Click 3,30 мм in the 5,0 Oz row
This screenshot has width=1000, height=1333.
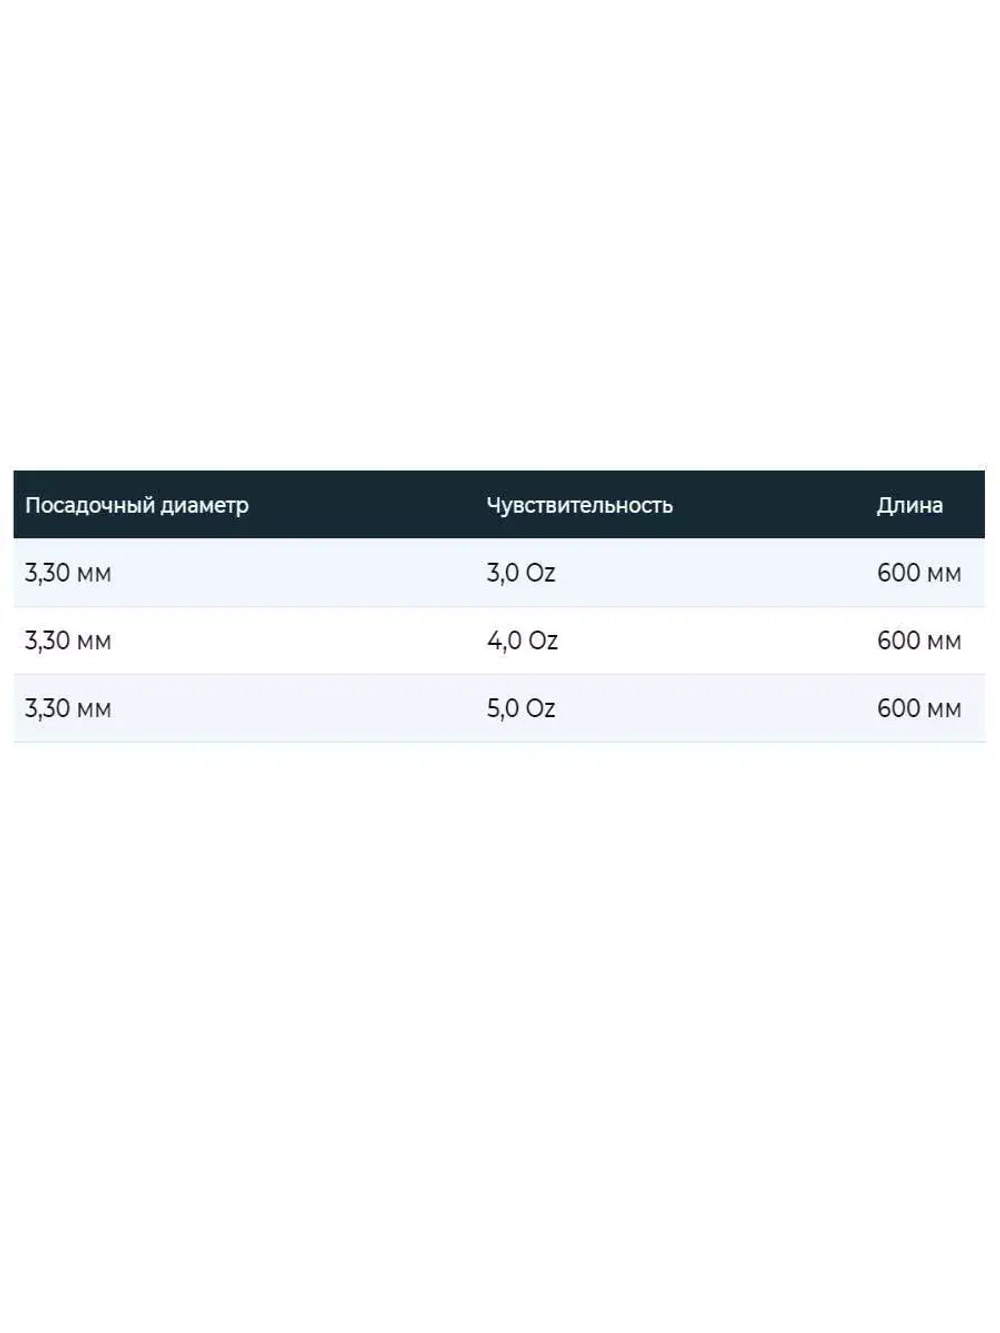[x=68, y=709]
